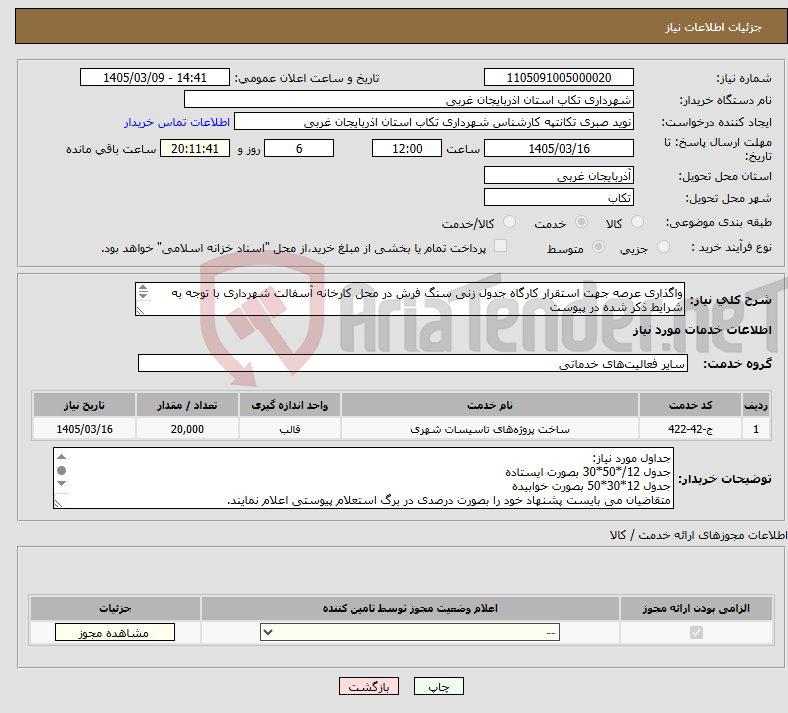
Task: Click the استان محل تحویل field
Action: point(559,175)
